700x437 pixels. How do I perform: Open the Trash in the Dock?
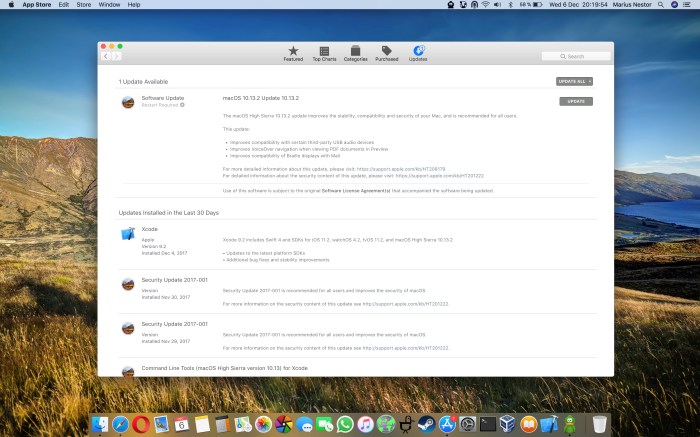tap(600, 424)
